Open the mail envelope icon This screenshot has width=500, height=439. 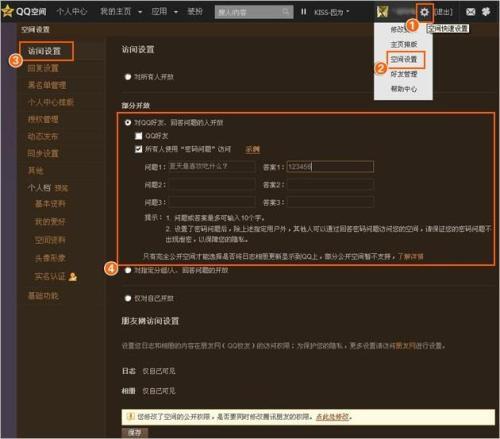click(470, 12)
